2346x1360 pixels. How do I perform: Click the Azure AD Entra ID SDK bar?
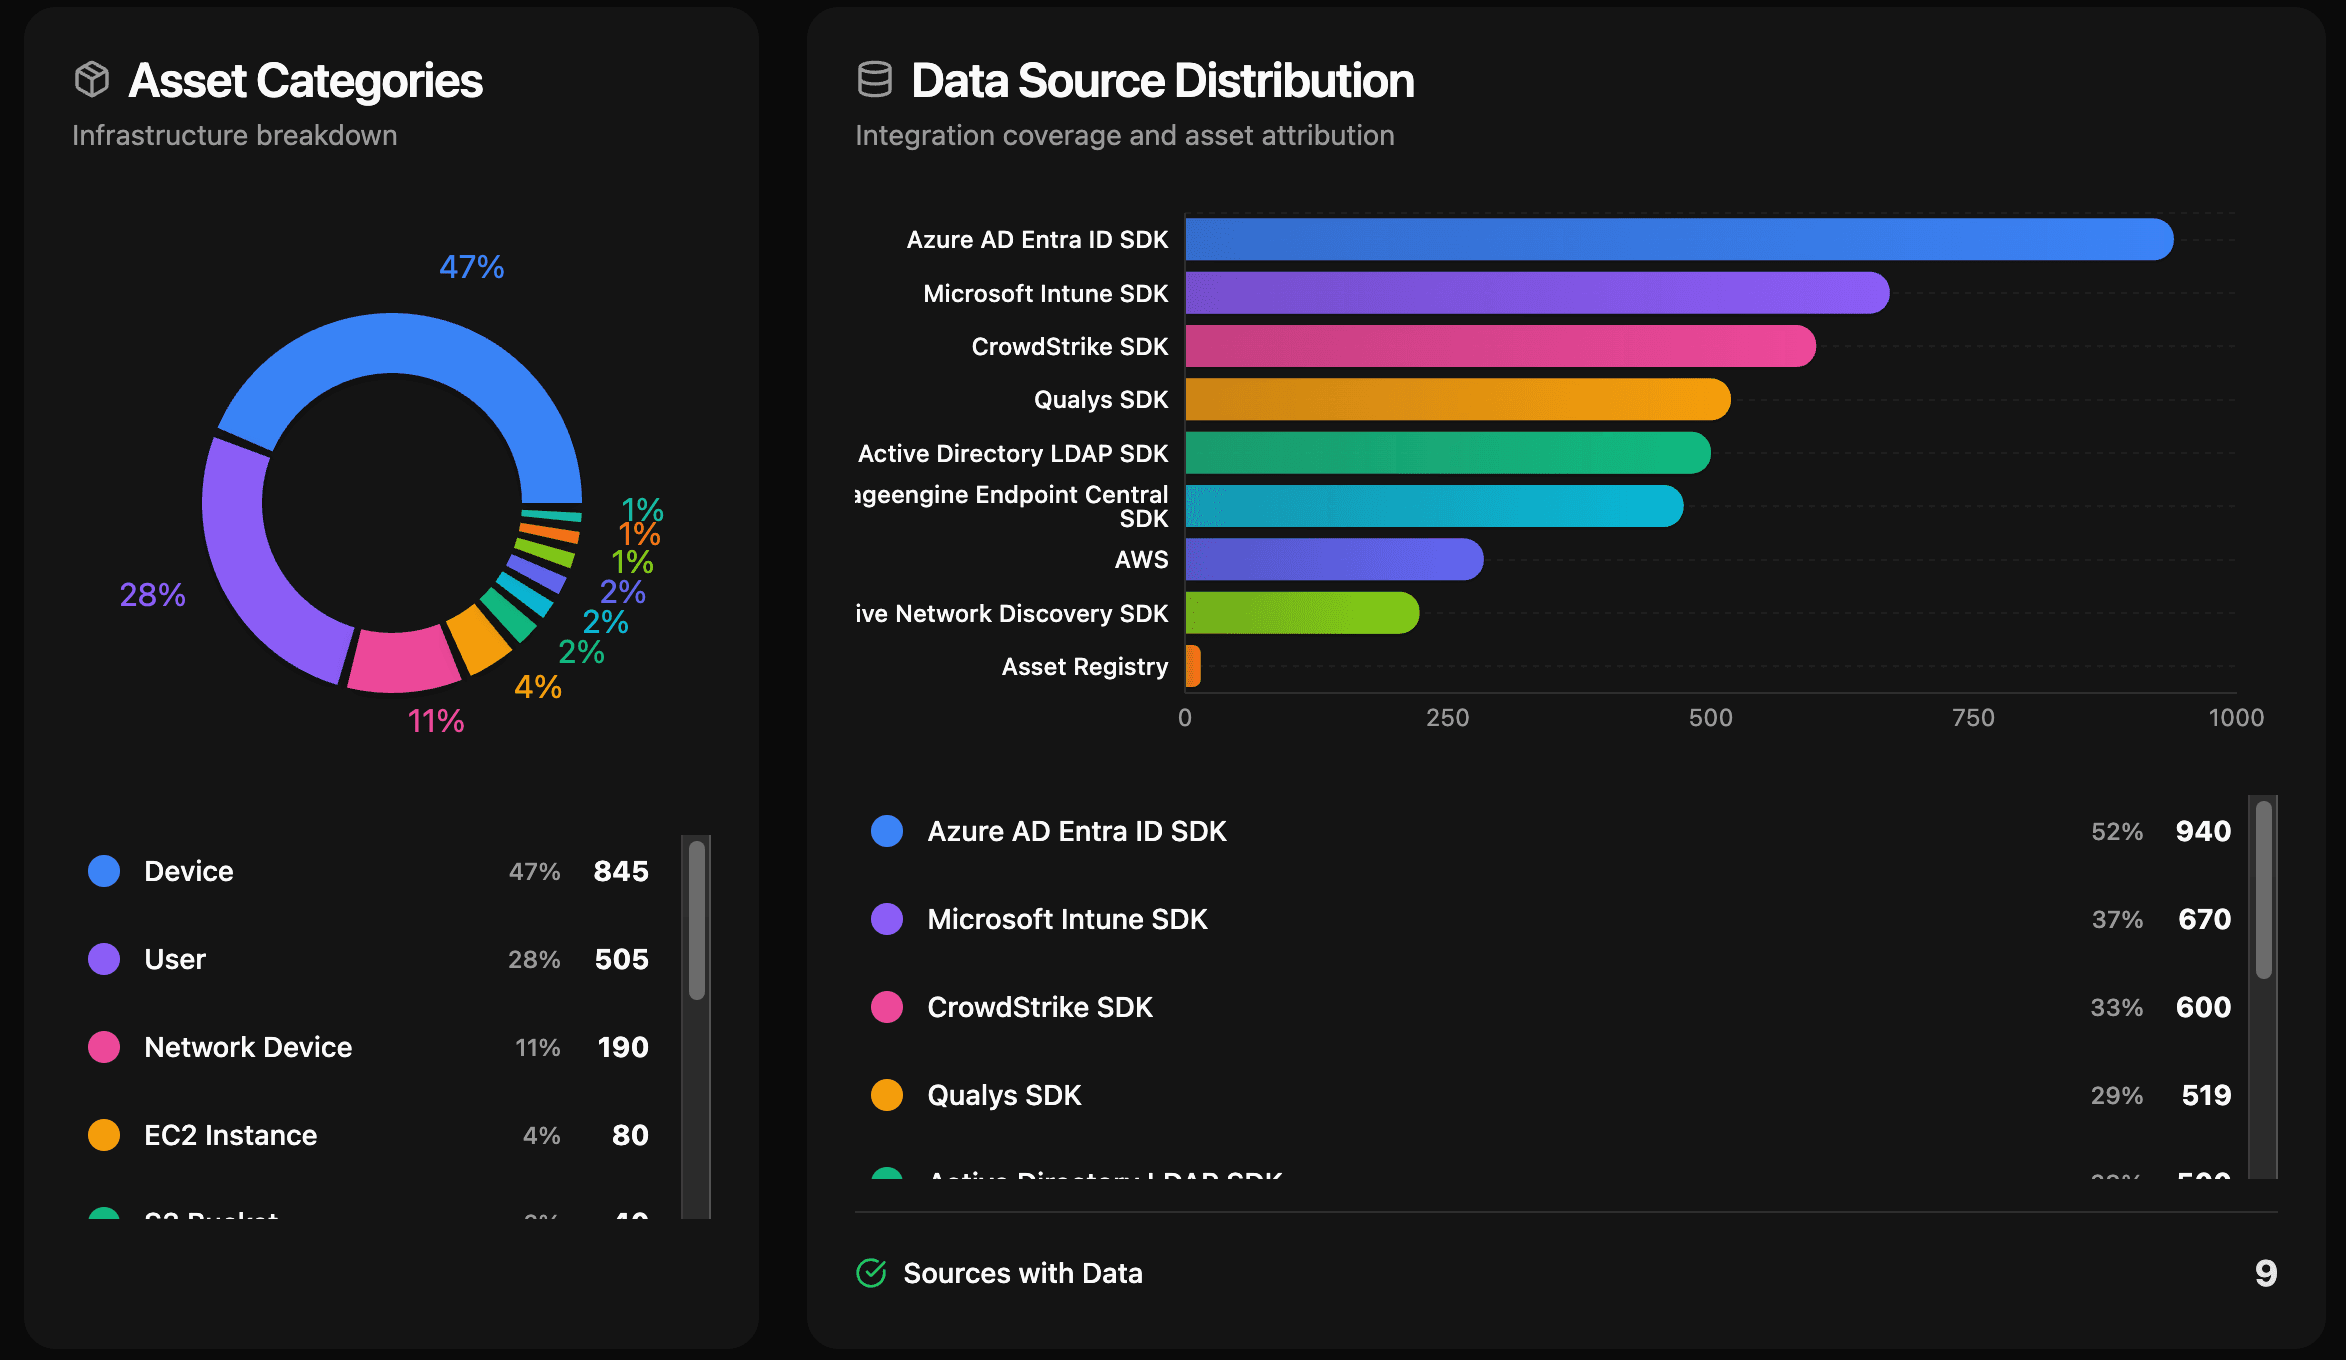(x=1679, y=240)
